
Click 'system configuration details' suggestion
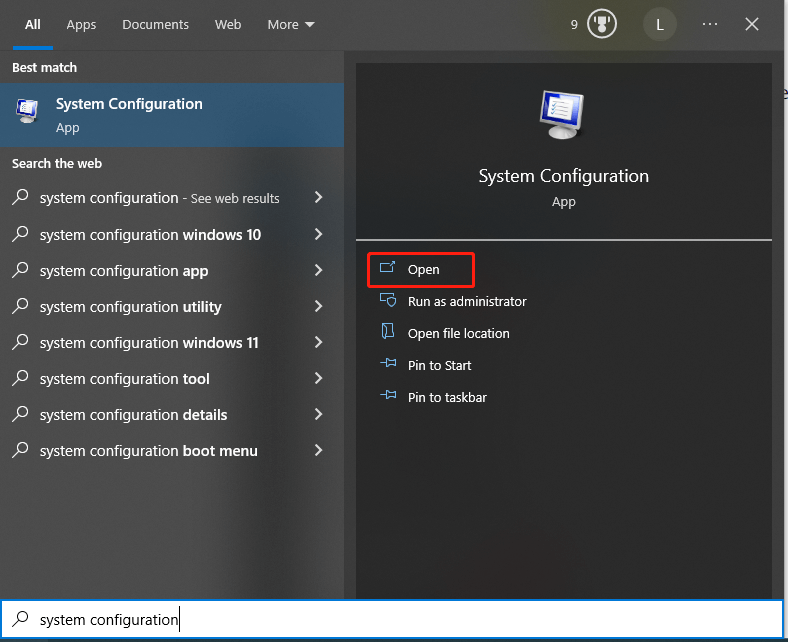[x=133, y=415]
